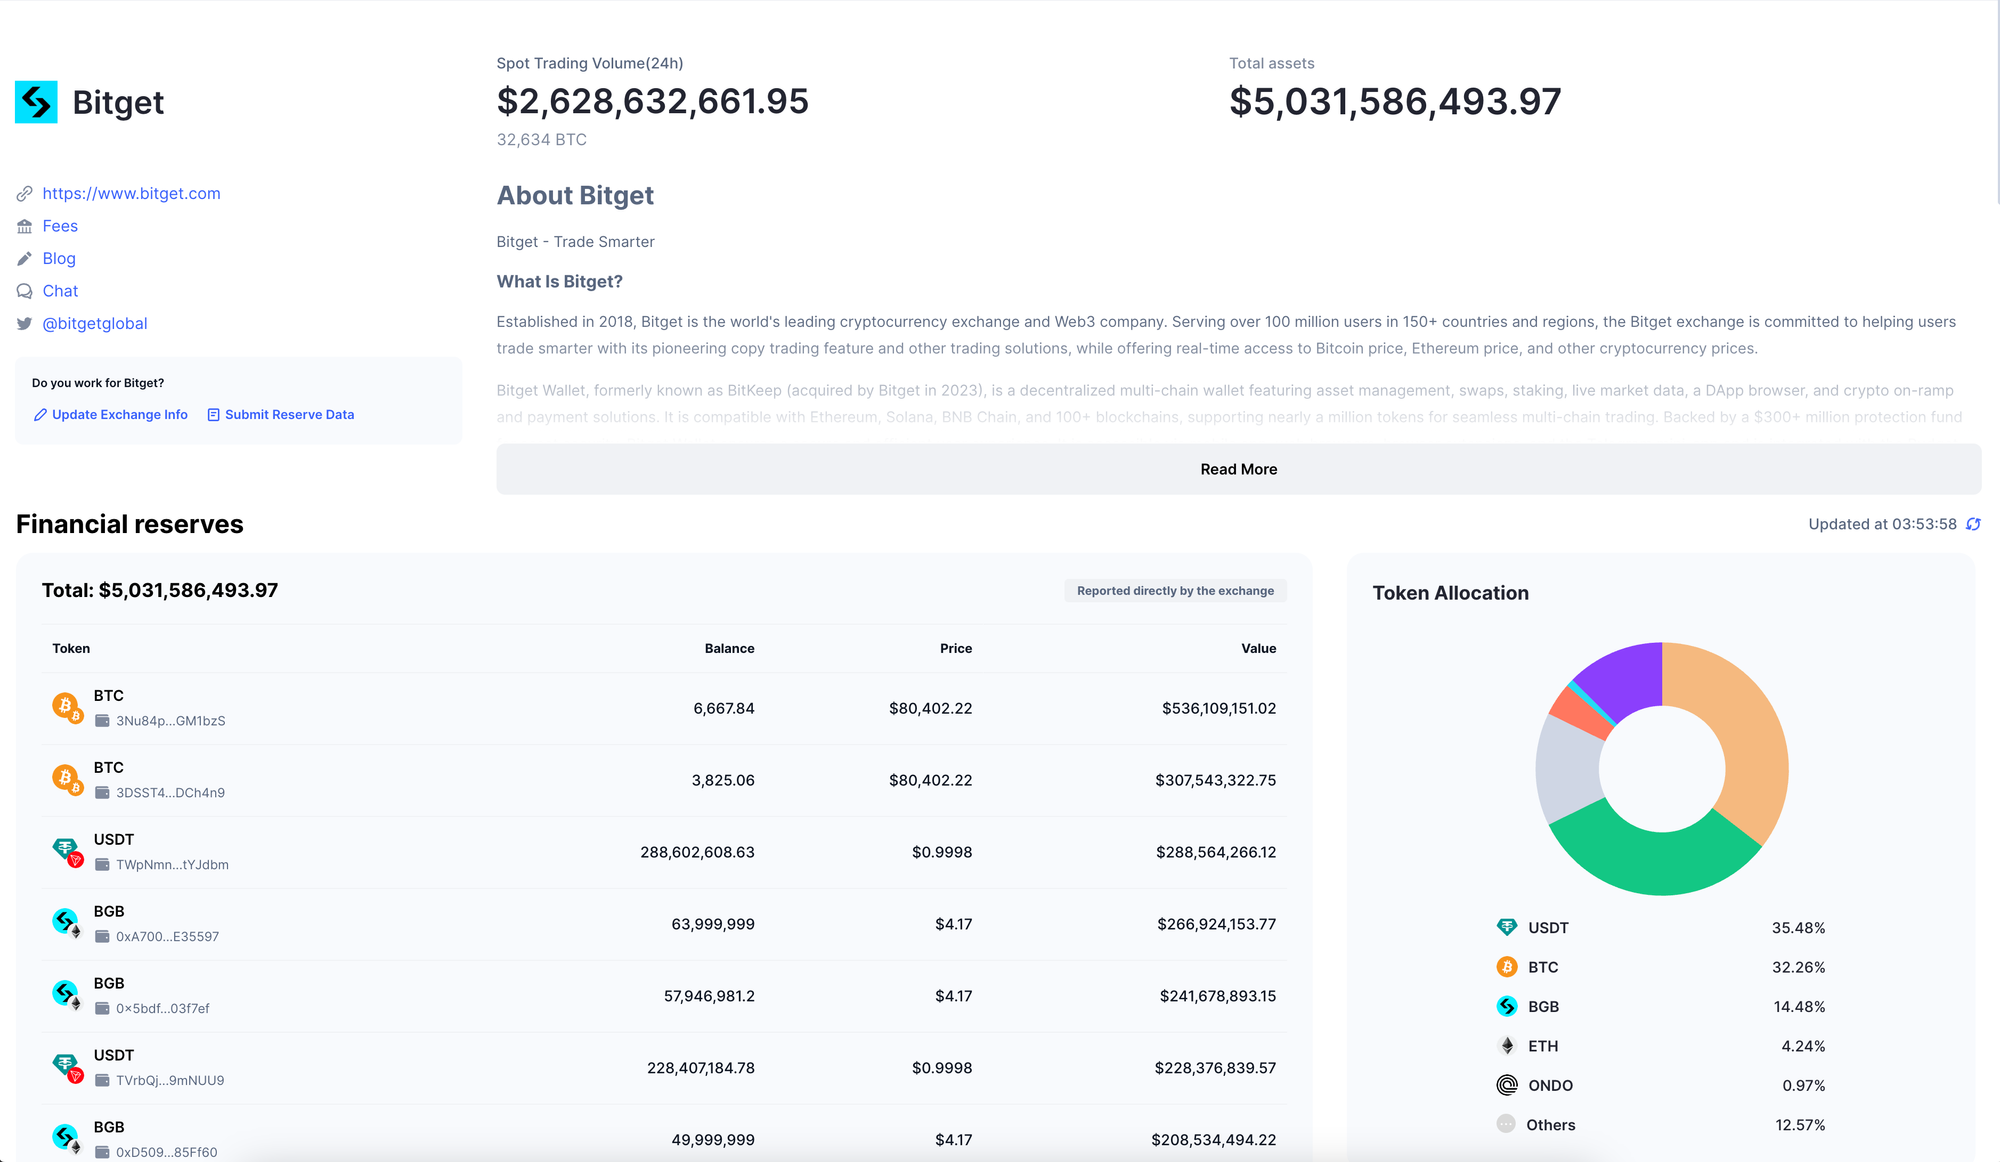Click the USDT icon in allocation legend
This screenshot has width=2000, height=1162.
(x=1506, y=927)
